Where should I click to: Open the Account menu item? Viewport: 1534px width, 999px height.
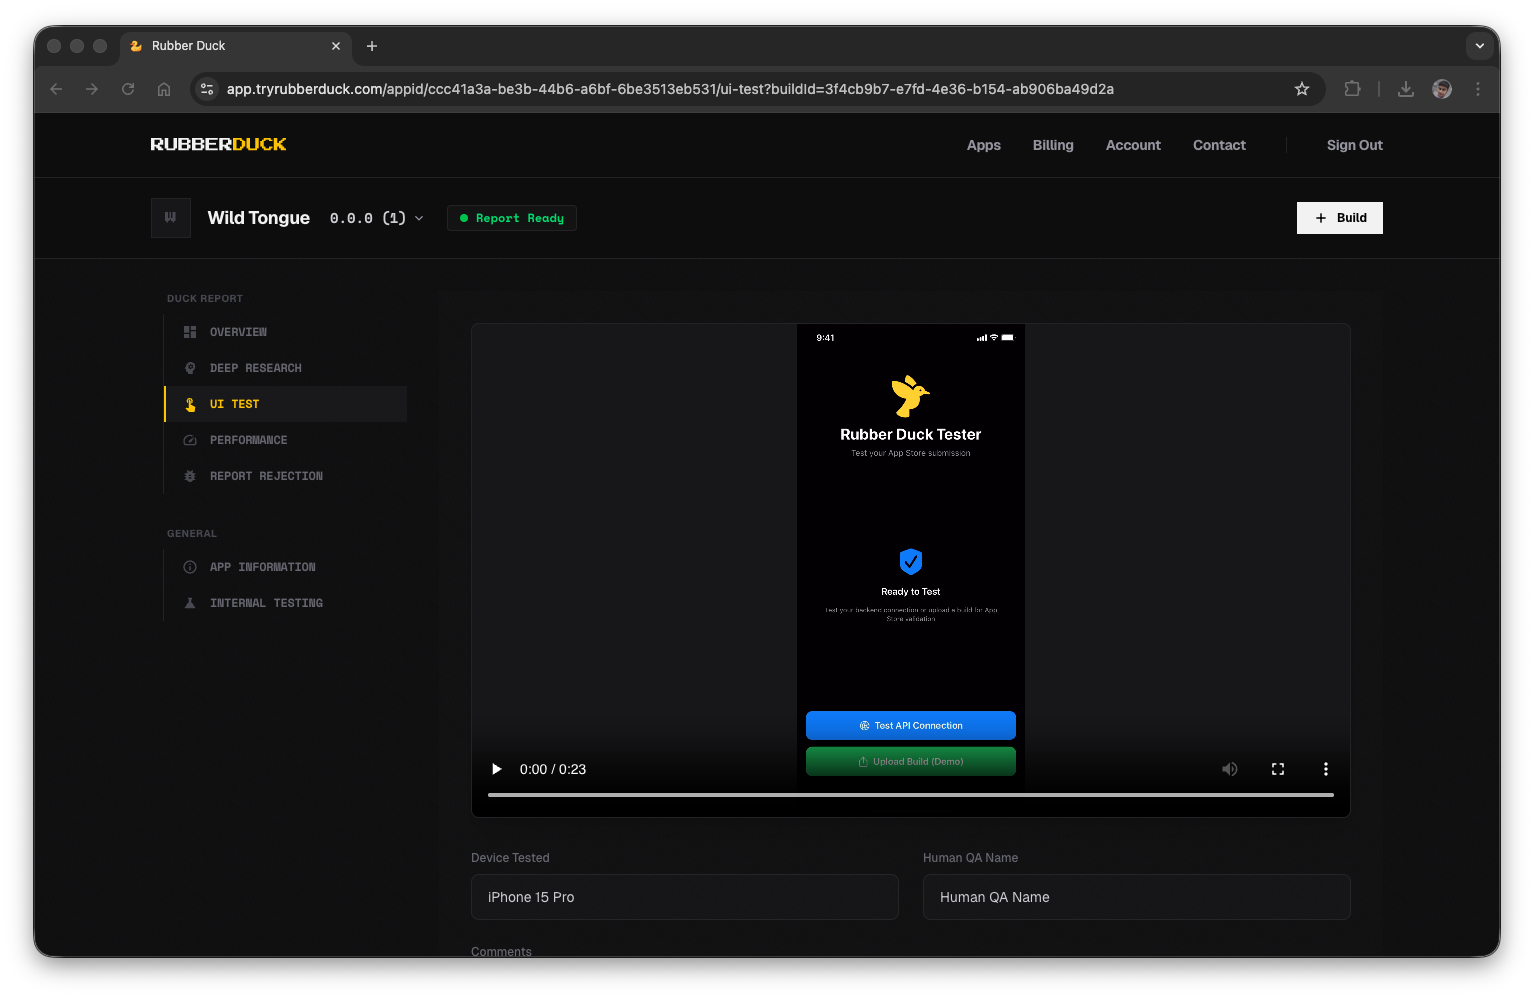(1133, 145)
